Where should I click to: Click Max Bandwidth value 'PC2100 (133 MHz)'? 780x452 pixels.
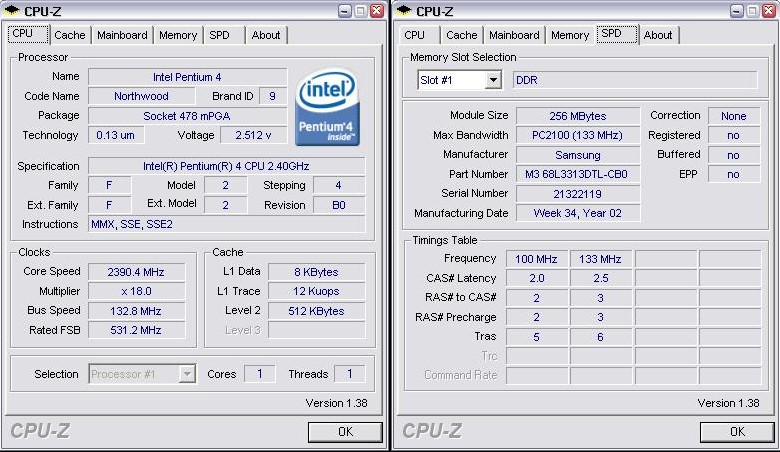[578, 135]
